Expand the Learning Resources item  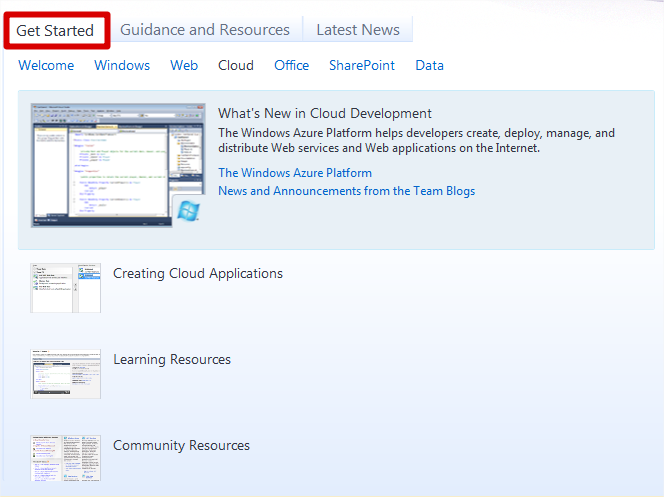[x=172, y=360]
